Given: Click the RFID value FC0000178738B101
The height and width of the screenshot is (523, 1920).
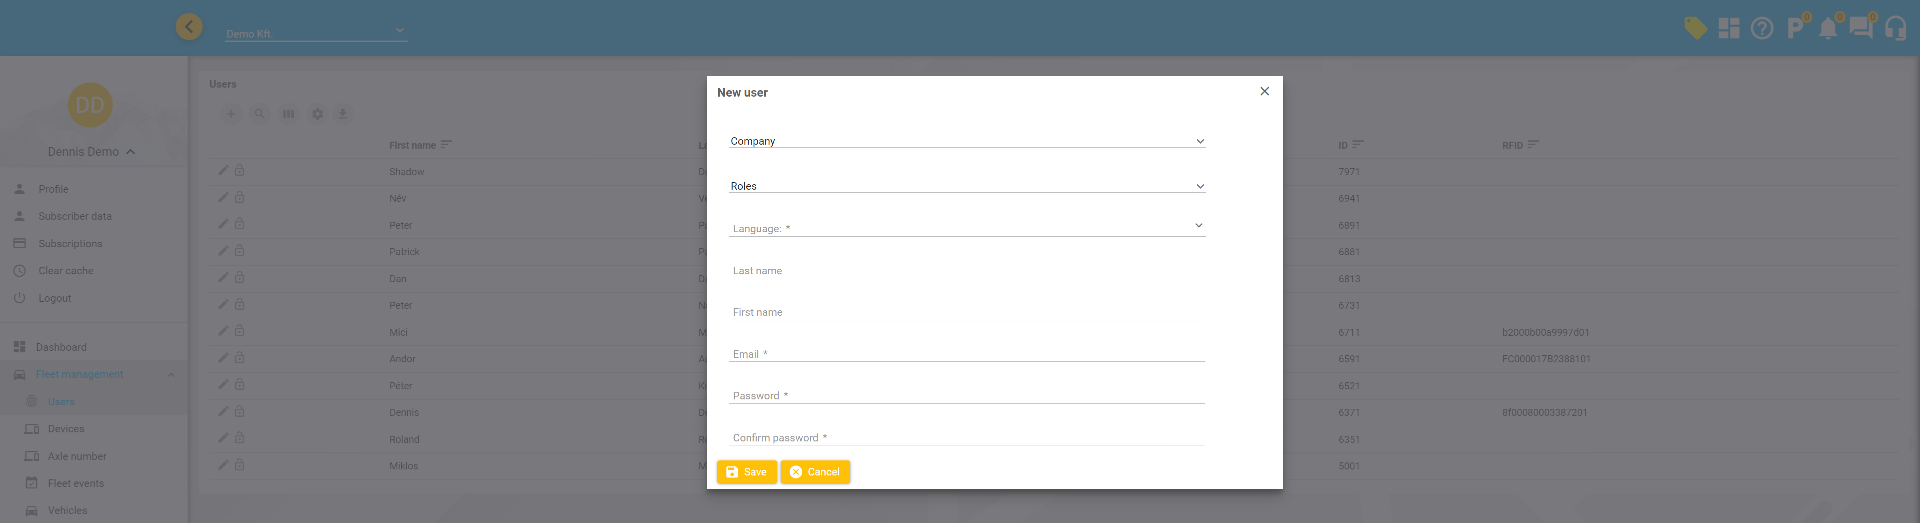Looking at the screenshot, I should pos(1546,359).
